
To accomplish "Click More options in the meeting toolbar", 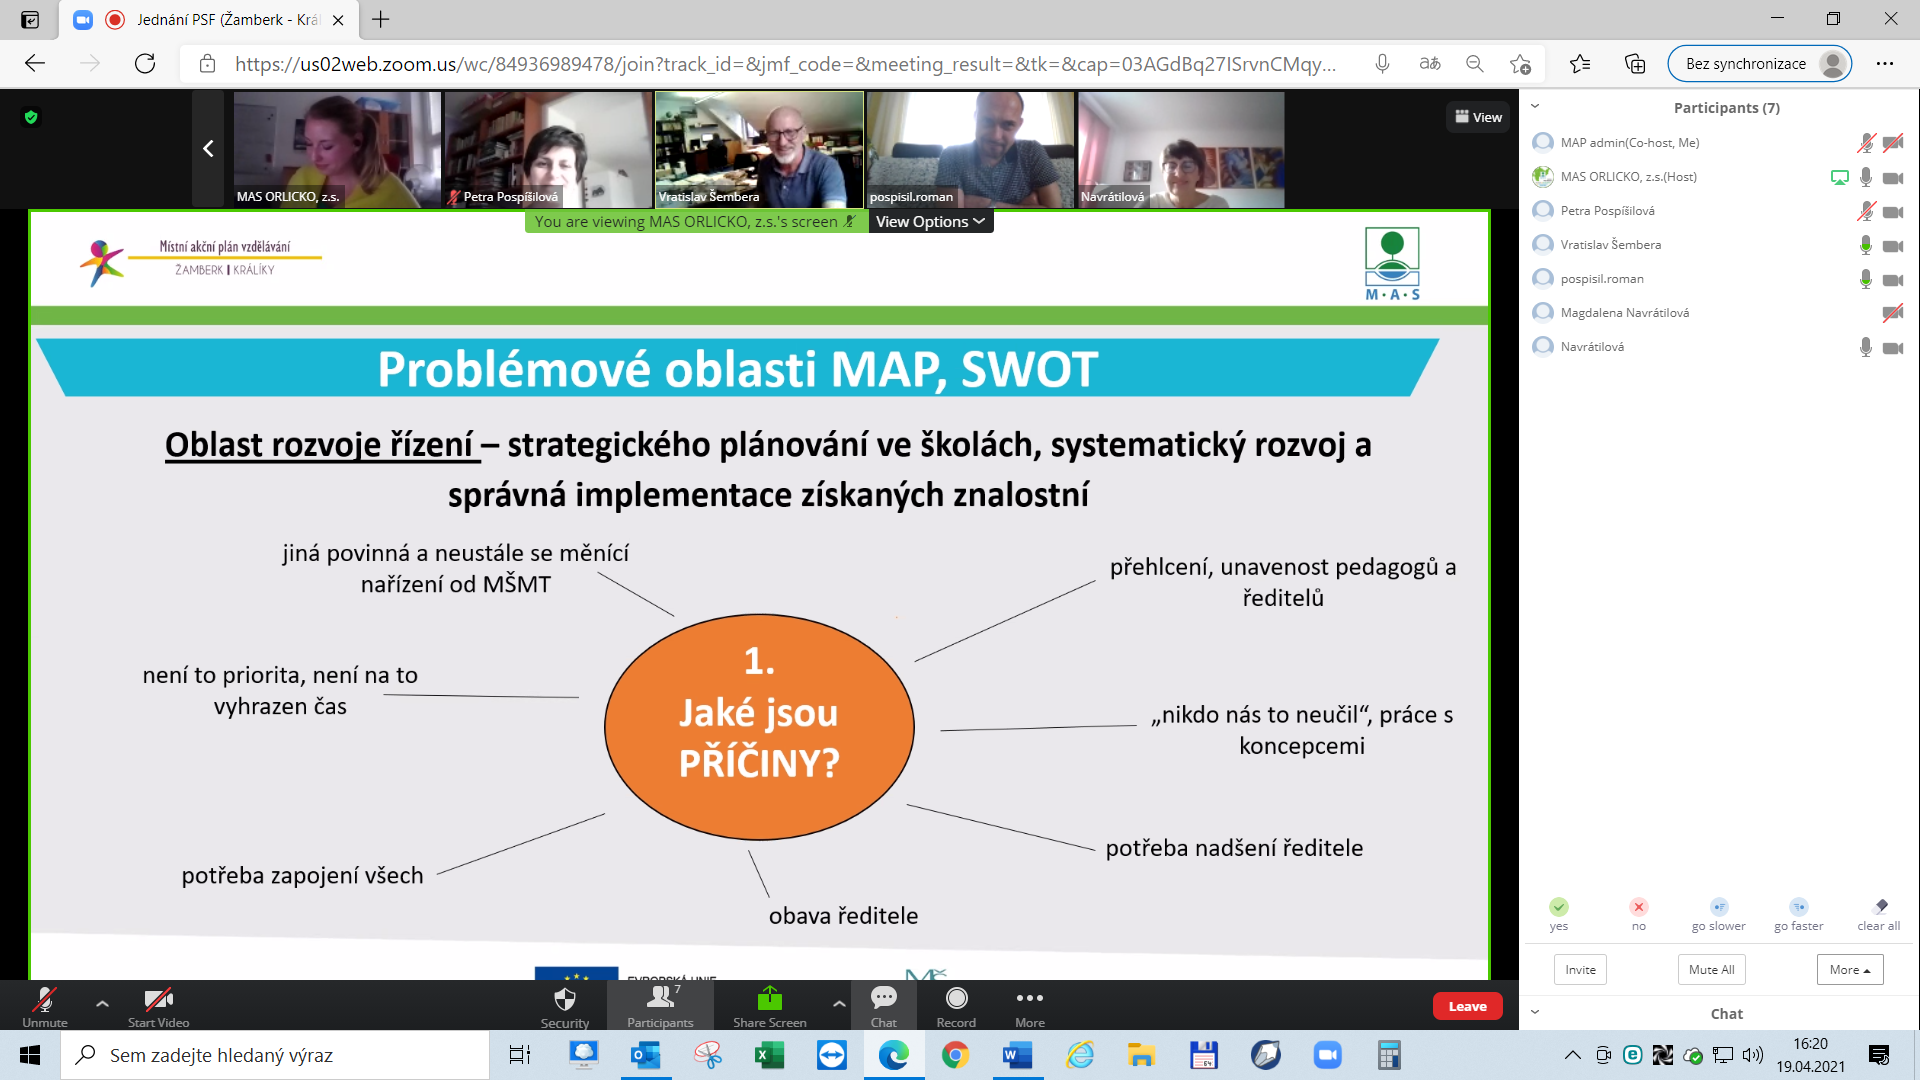I will [x=1029, y=1005].
